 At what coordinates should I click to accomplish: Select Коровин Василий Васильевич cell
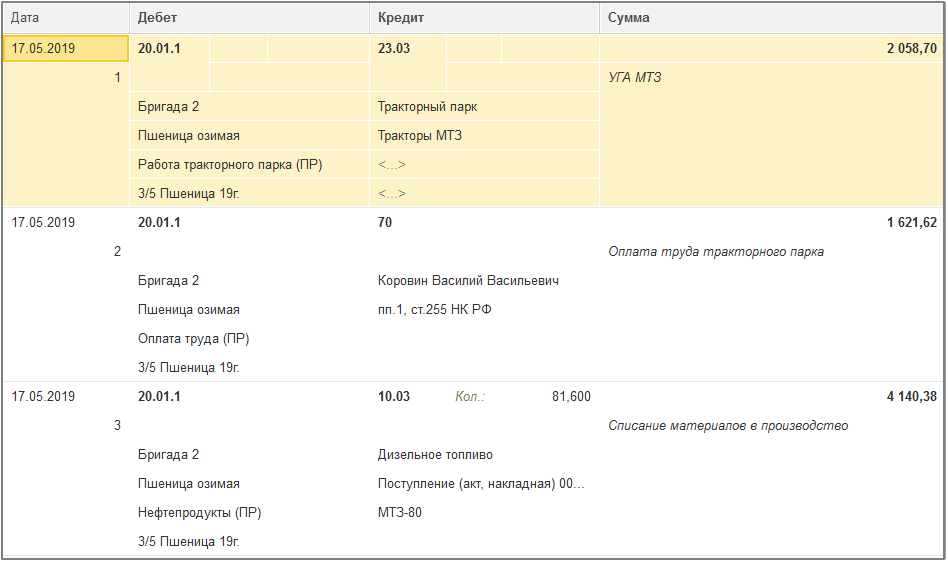468,280
